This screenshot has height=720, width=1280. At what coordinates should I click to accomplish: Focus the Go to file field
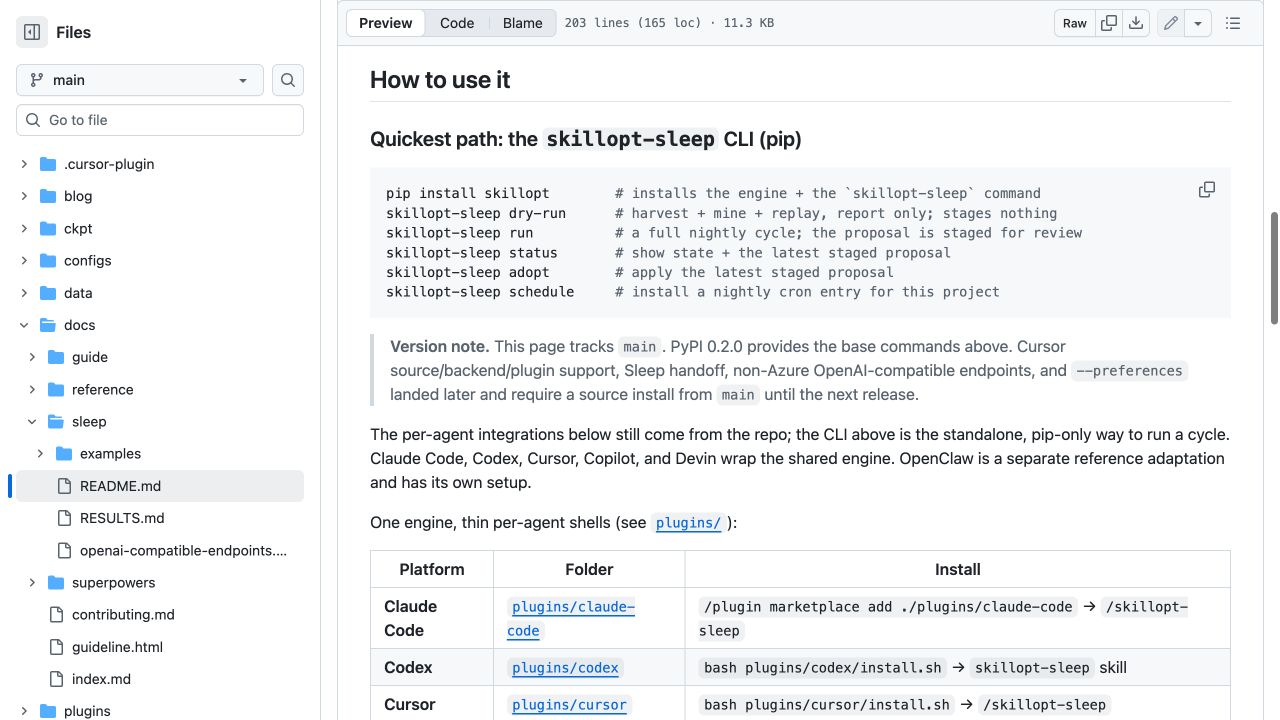coord(160,120)
